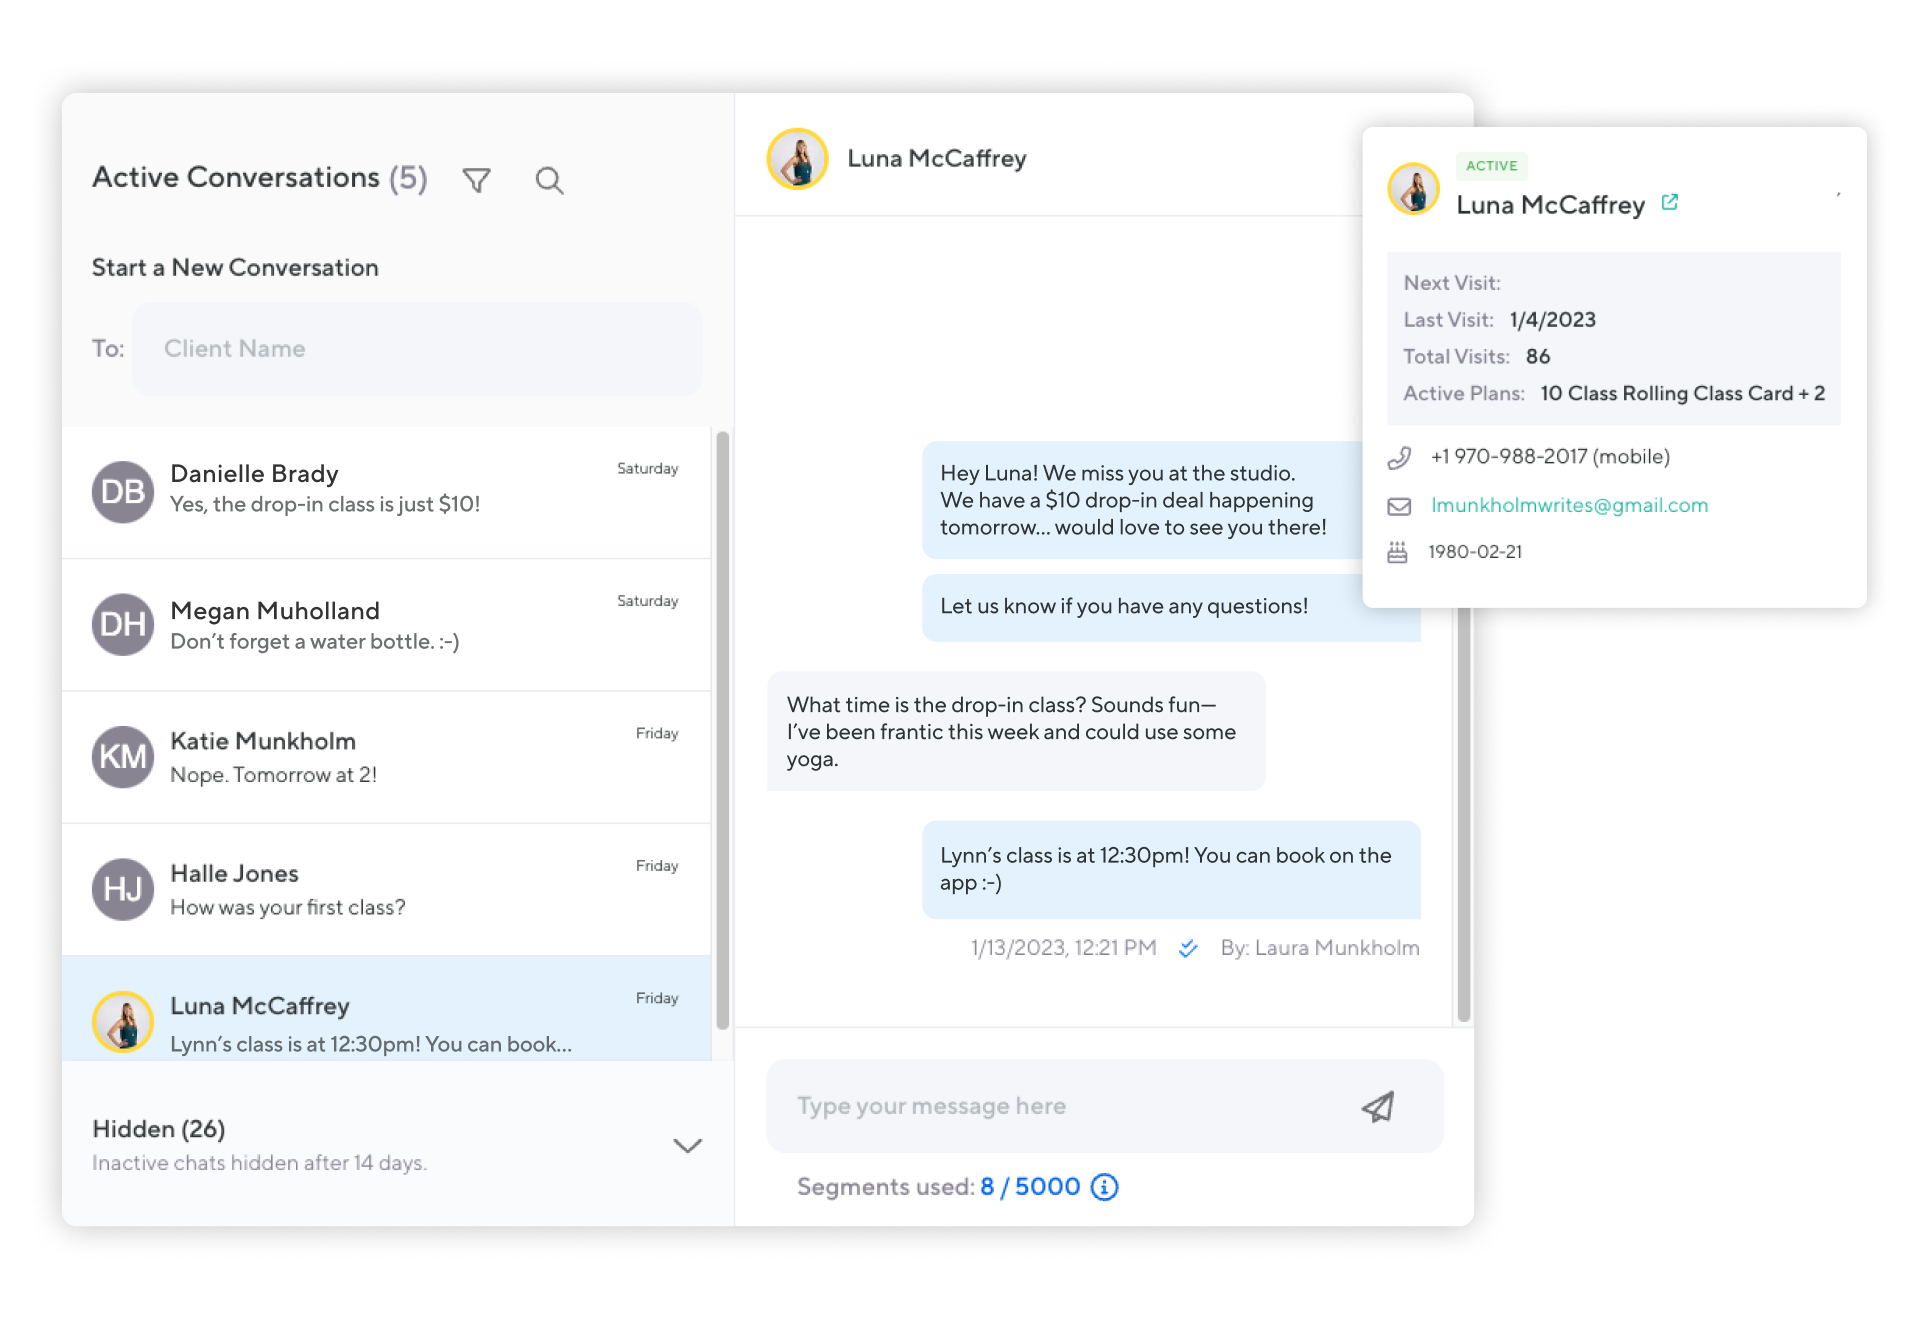Image resolution: width=1920 pixels, height=1320 pixels.
Task: Open Luna's profile external link icon
Action: coord(1669,203)
